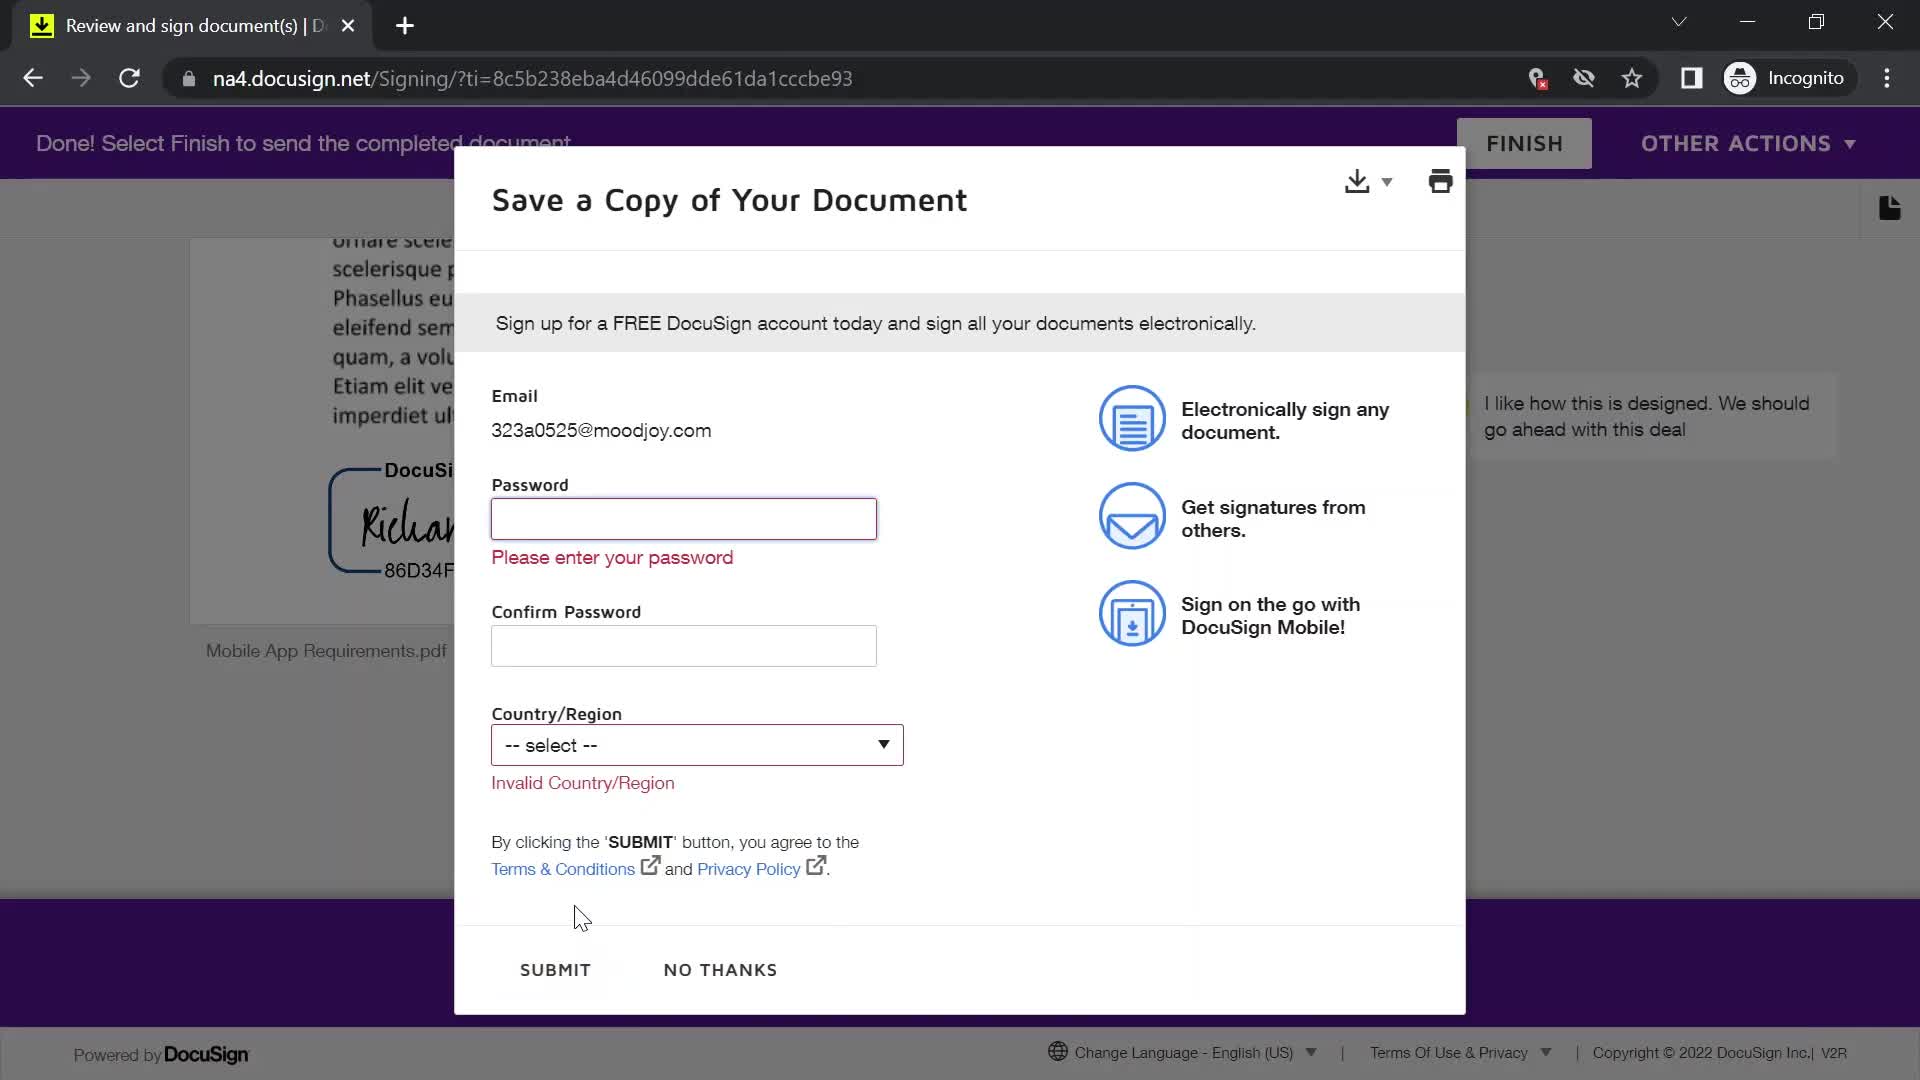This screenshot has height=1080, width=1920.
Task: Click the electronically sign document icon
Action: [x=1130, y=419]
